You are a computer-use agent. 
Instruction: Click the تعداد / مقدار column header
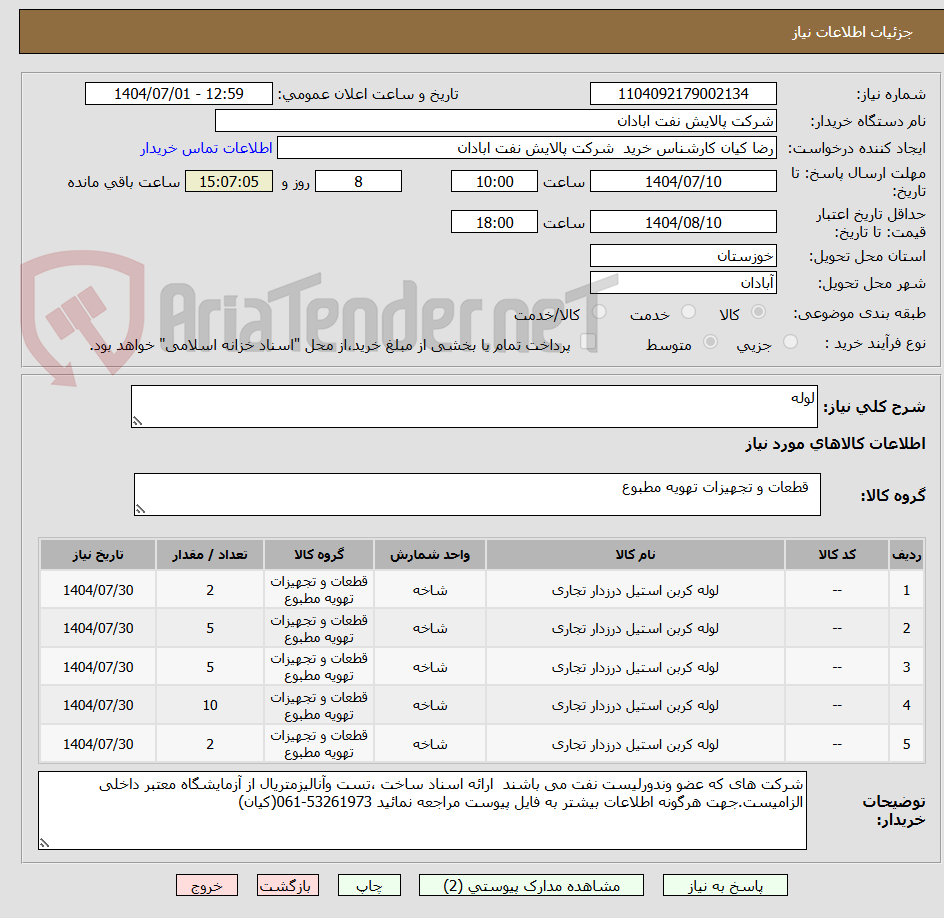click(x=210, y=554)
